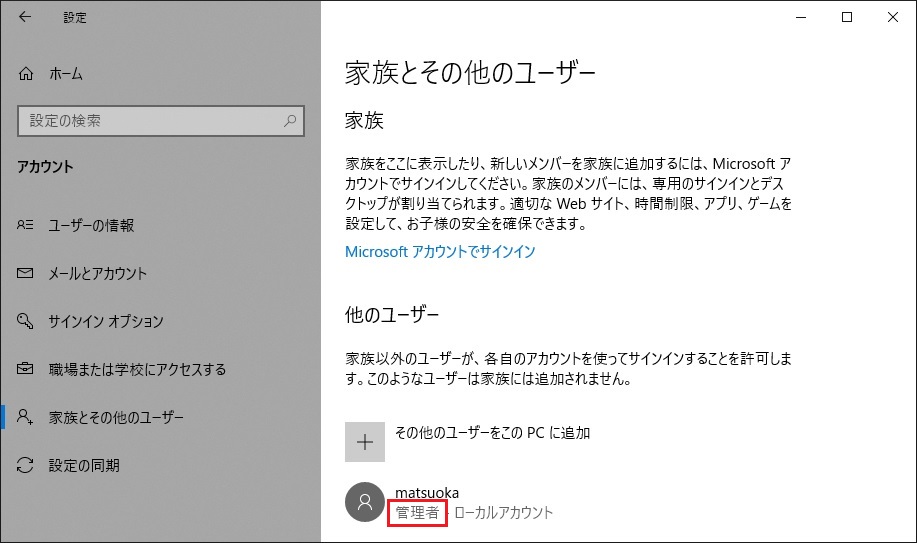Click the 家族 section heading
917x543 pixels.
364,121
